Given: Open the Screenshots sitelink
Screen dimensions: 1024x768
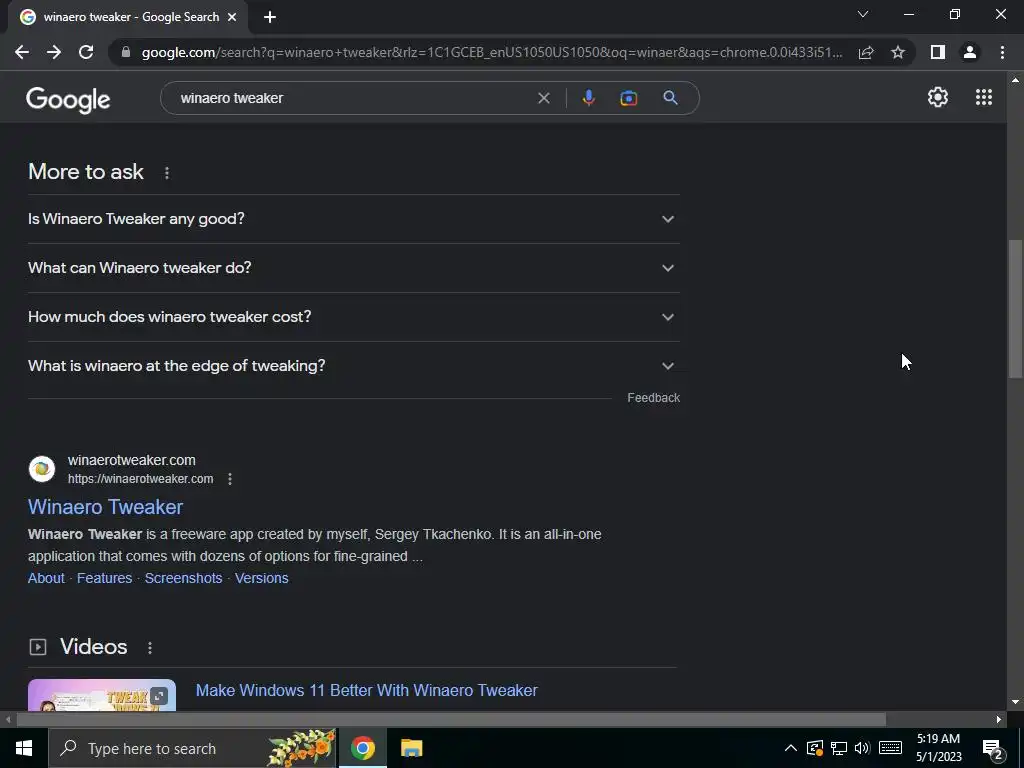Looking at the screenshot, I should pyautogui.click(x=184, y=578).
